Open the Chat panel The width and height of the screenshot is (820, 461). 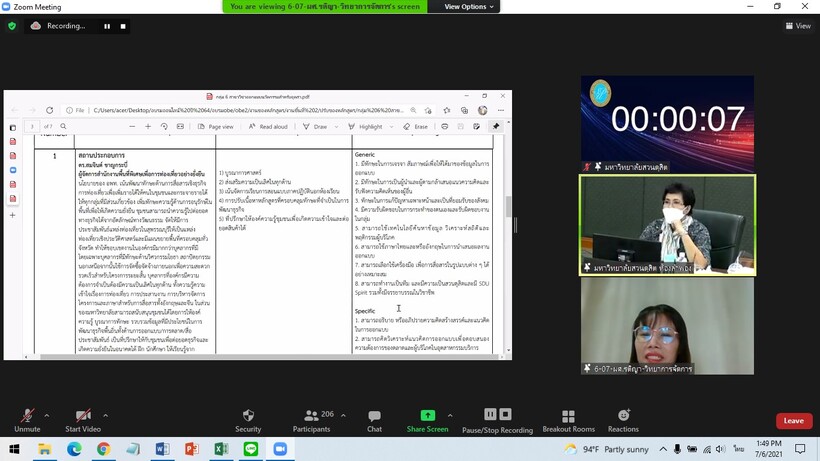(374, 421)
